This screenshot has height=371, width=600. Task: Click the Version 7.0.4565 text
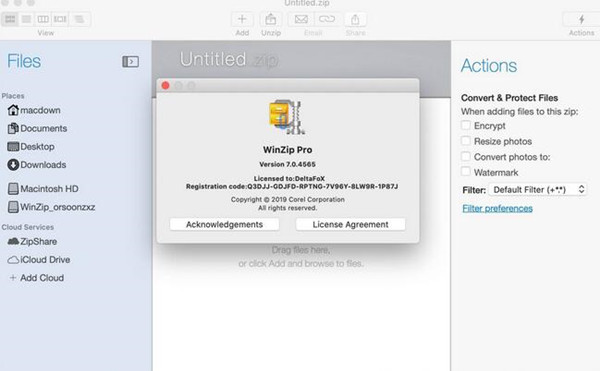287,164
